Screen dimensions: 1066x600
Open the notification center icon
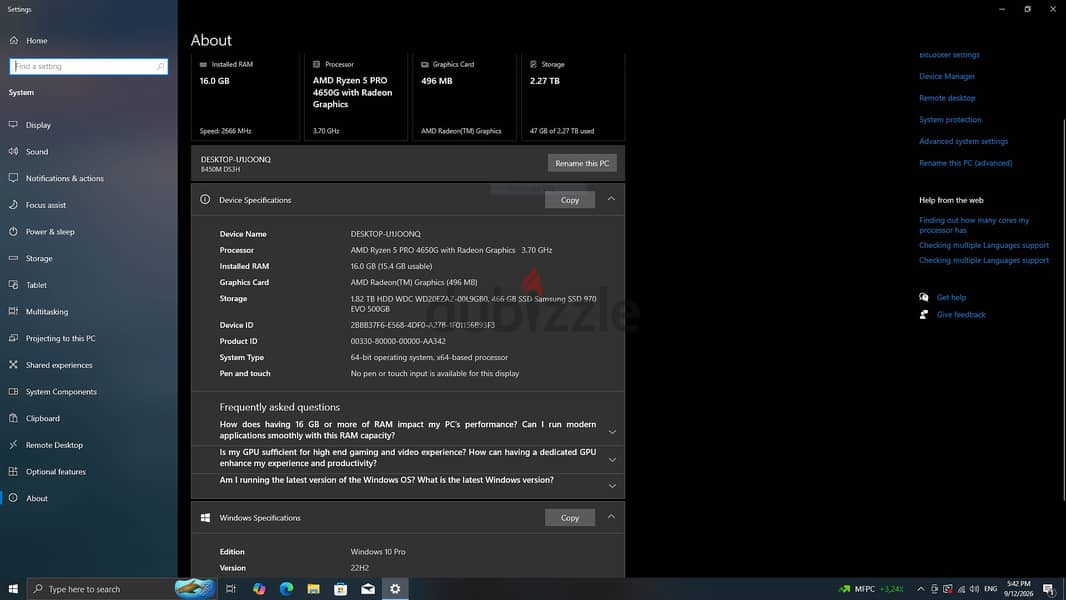tap(1048, 589)
